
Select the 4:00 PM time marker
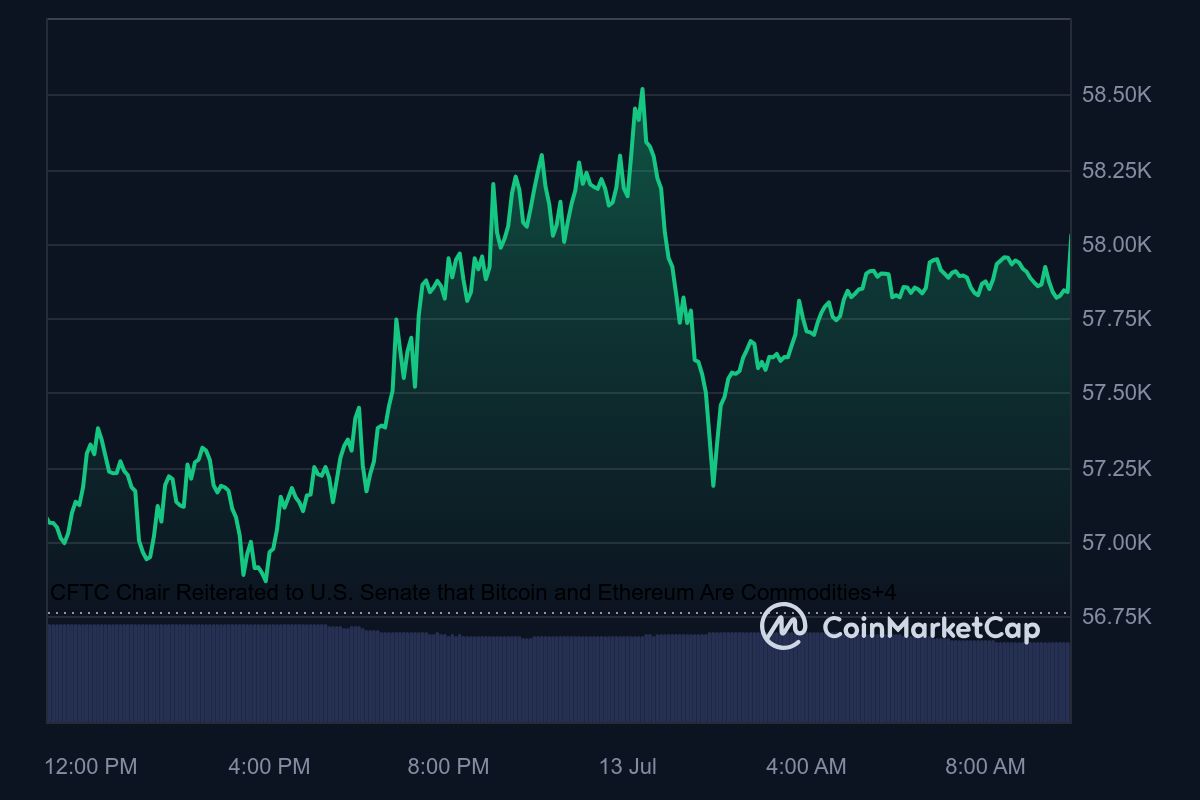269,767
